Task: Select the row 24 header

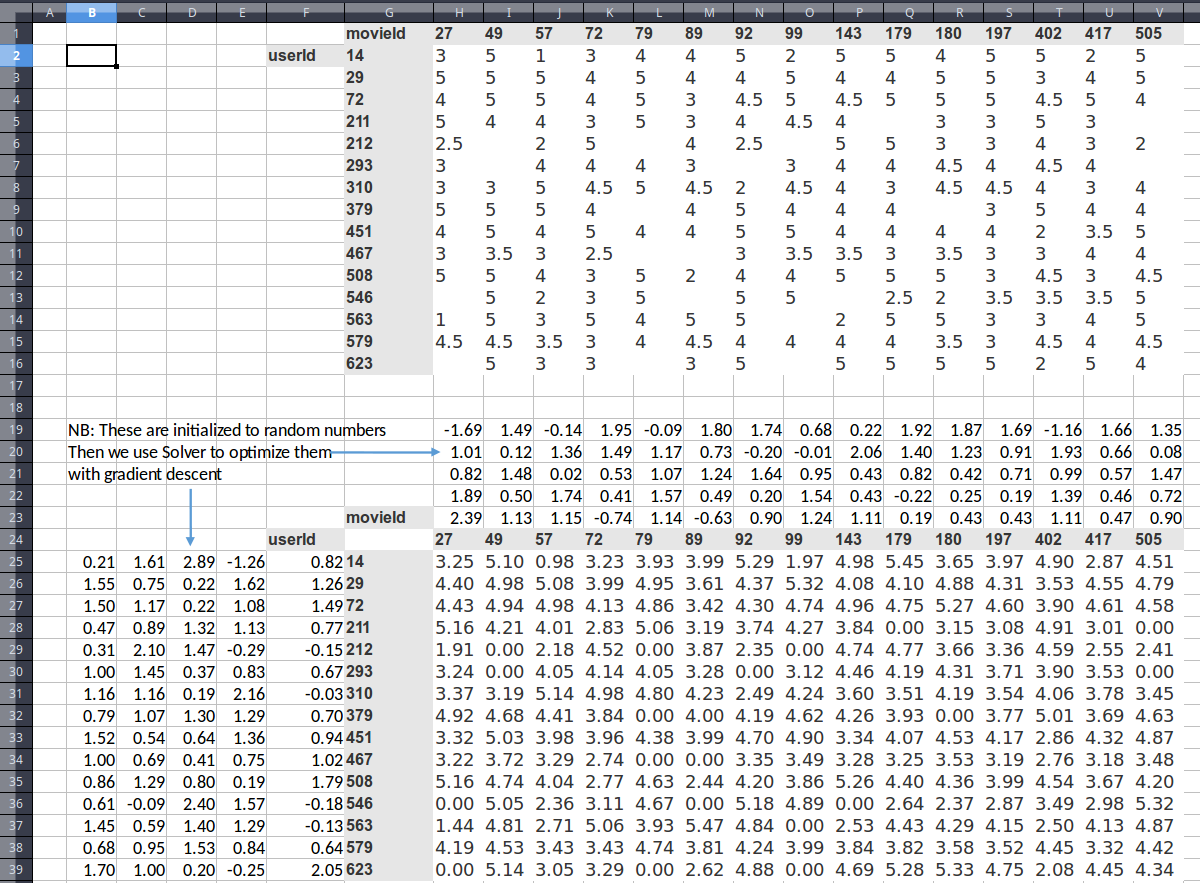Action: tap(16, 540)
